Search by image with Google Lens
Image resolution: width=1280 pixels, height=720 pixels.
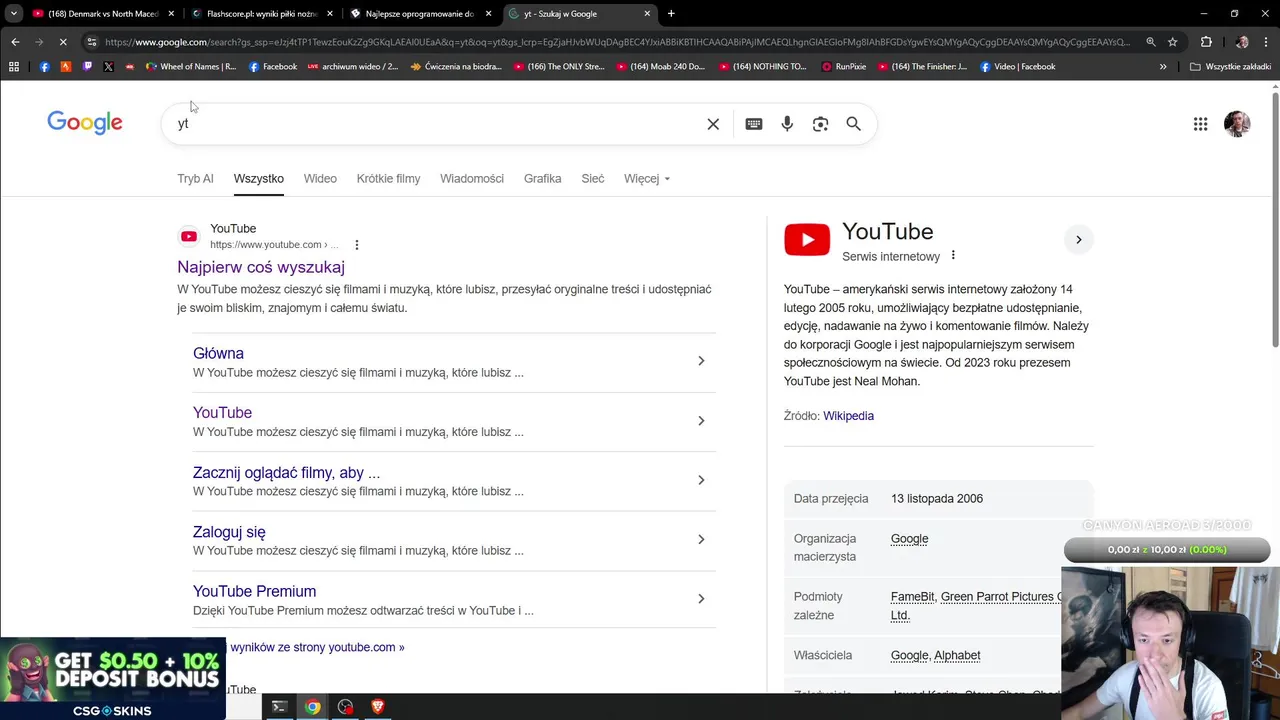(820, 124)
